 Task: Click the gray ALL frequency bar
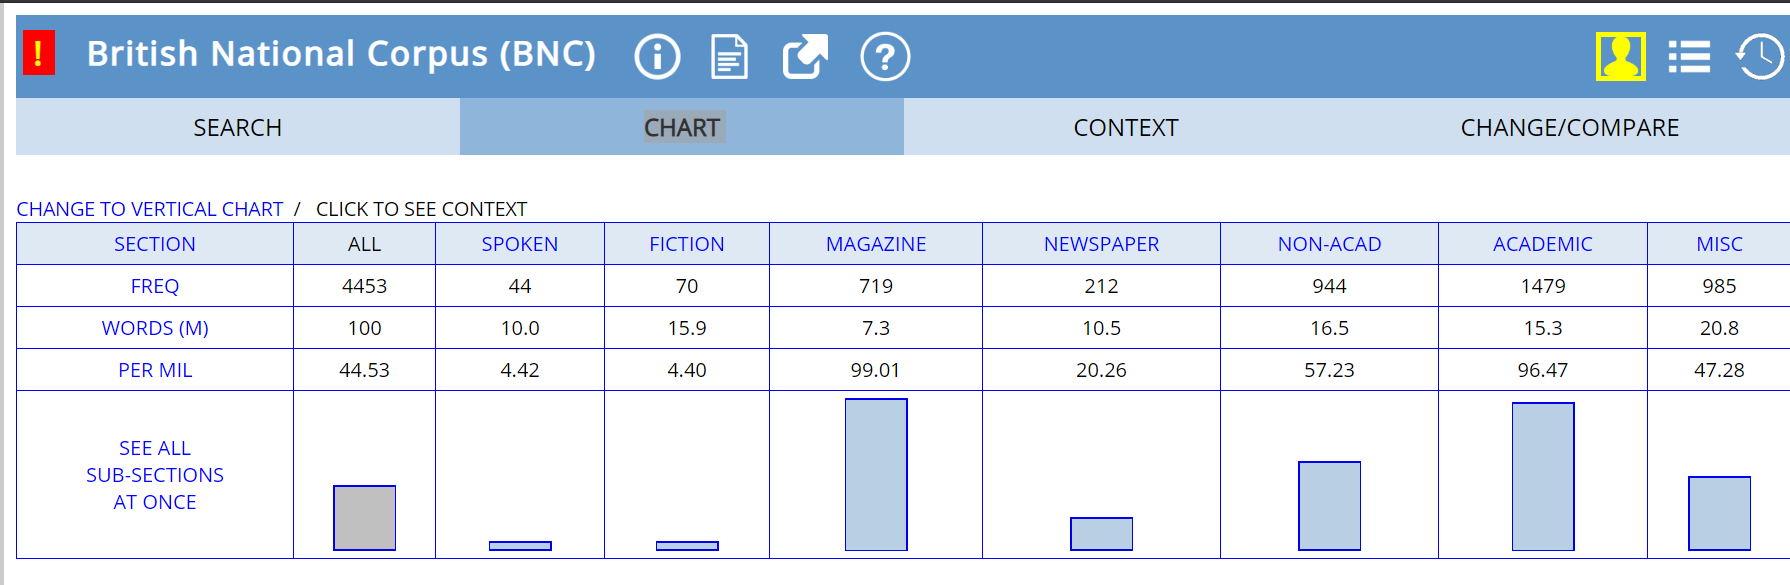coord(364,518)
